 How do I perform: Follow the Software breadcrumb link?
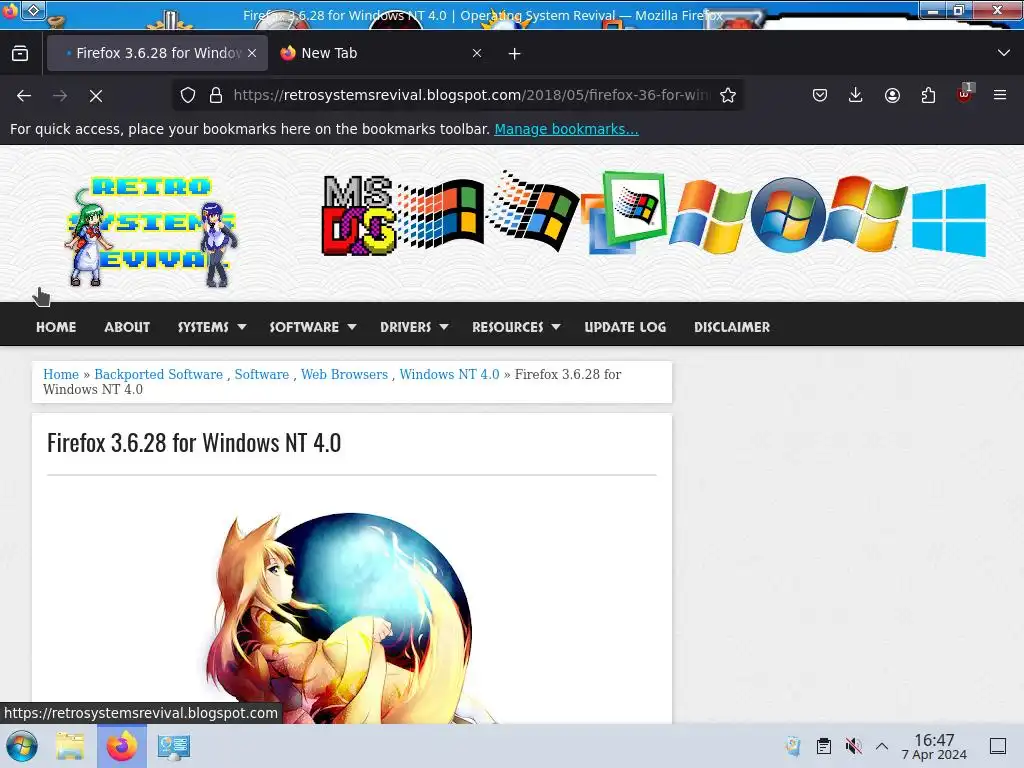pyautogui.click(x=261, y=374)
